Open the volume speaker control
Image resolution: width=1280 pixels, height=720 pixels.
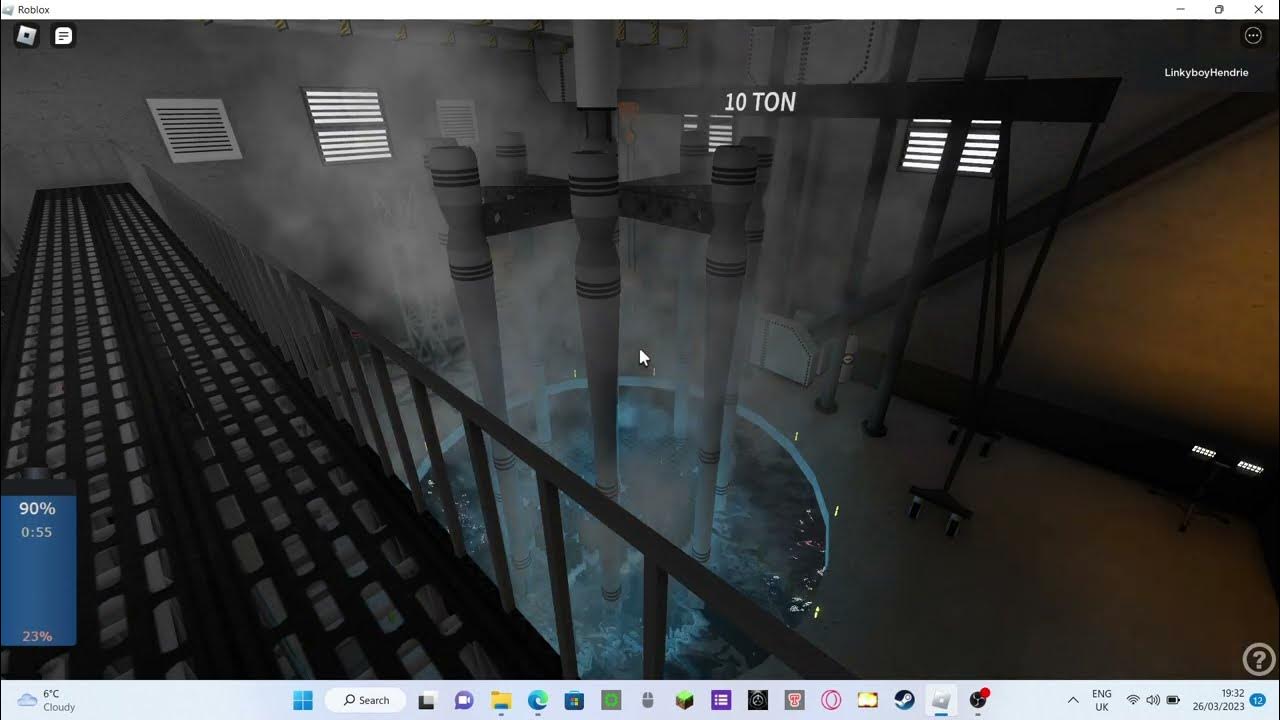click(1153, 700)
